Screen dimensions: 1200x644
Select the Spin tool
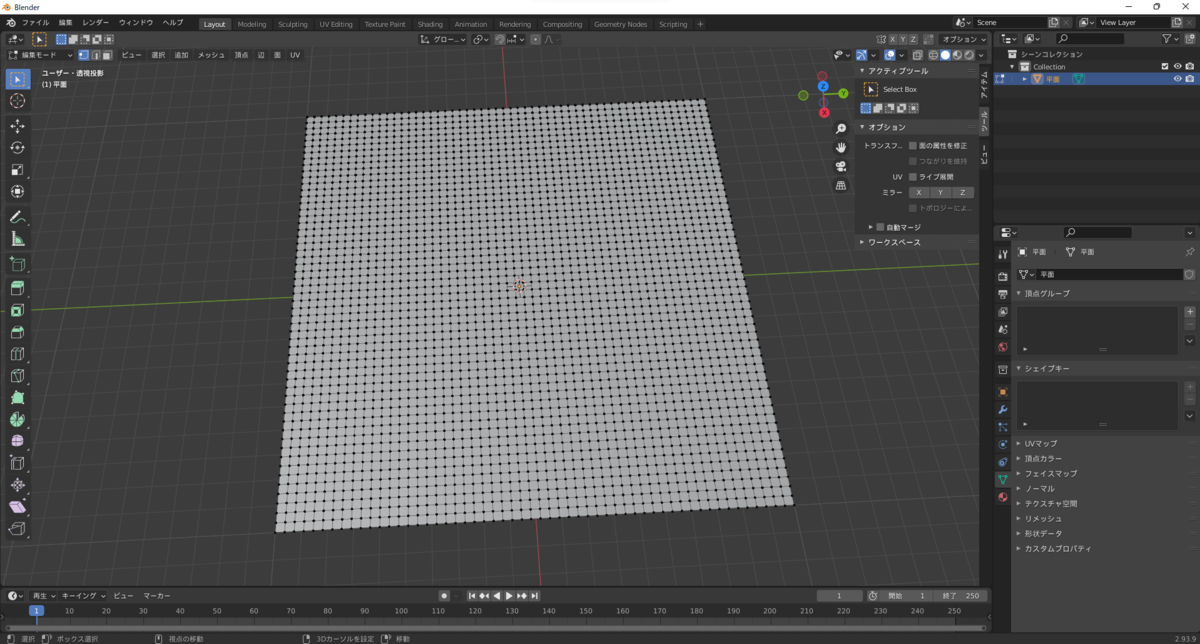(x=18, y=420)
